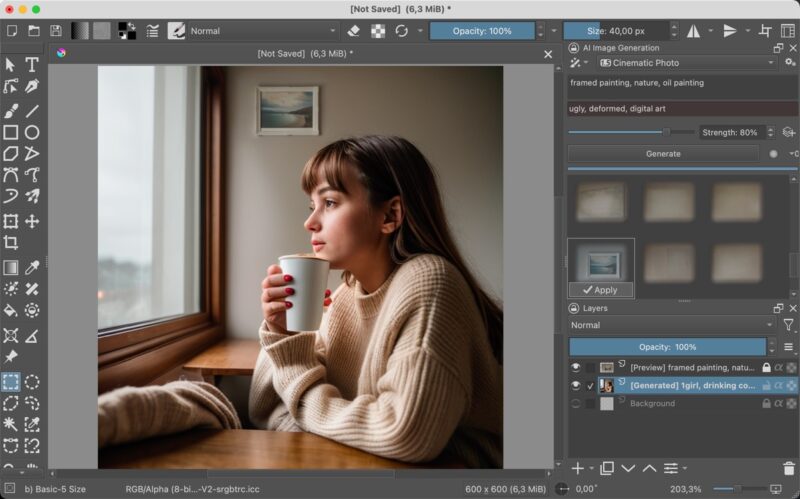
Task: Toggle checkbox on [Generated] layer row
Action: 590,386
